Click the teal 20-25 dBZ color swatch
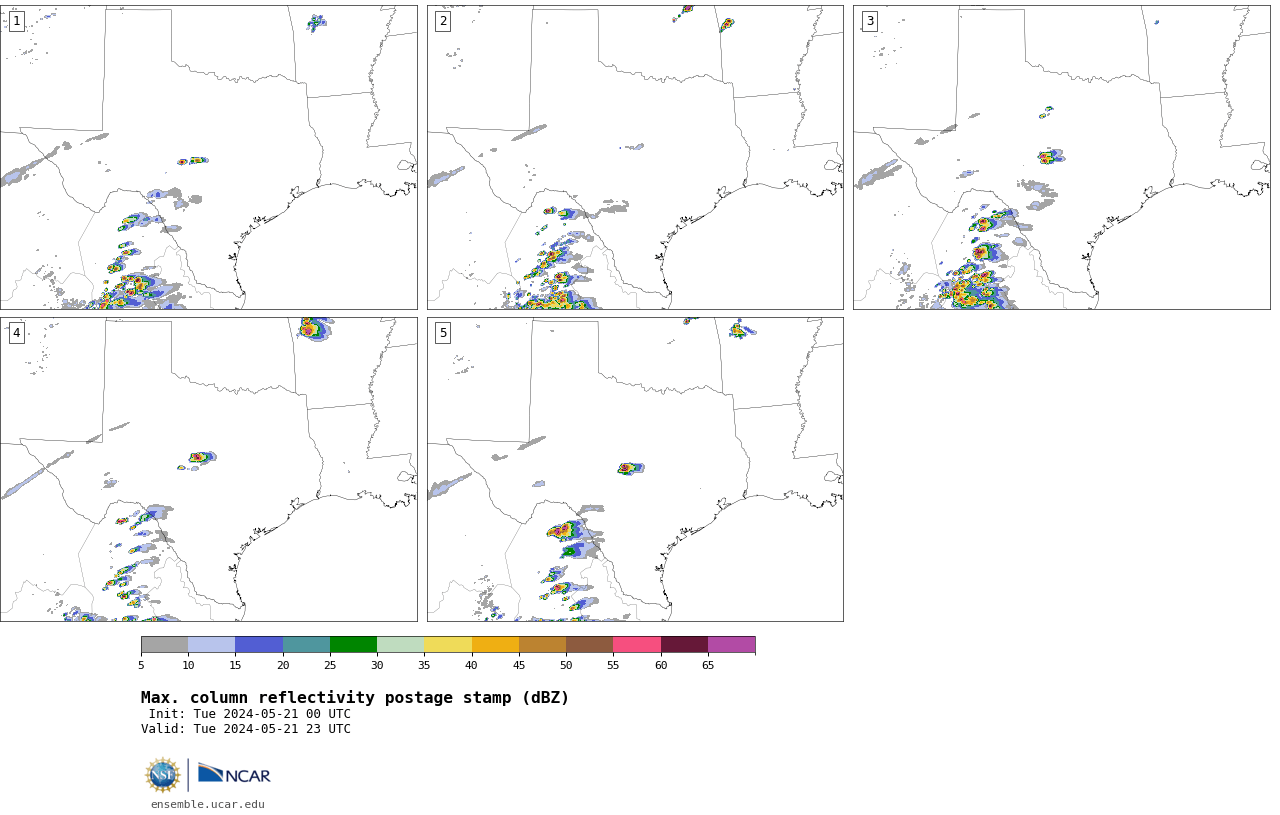The image size is (1280, 815). coord(306,645)
